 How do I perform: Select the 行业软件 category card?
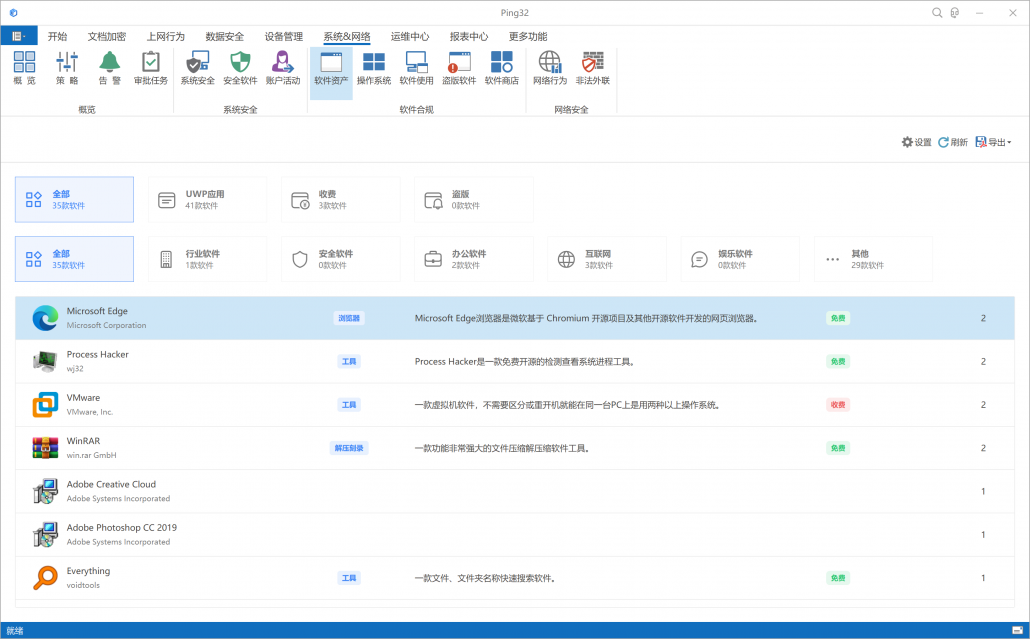point(208,259)
